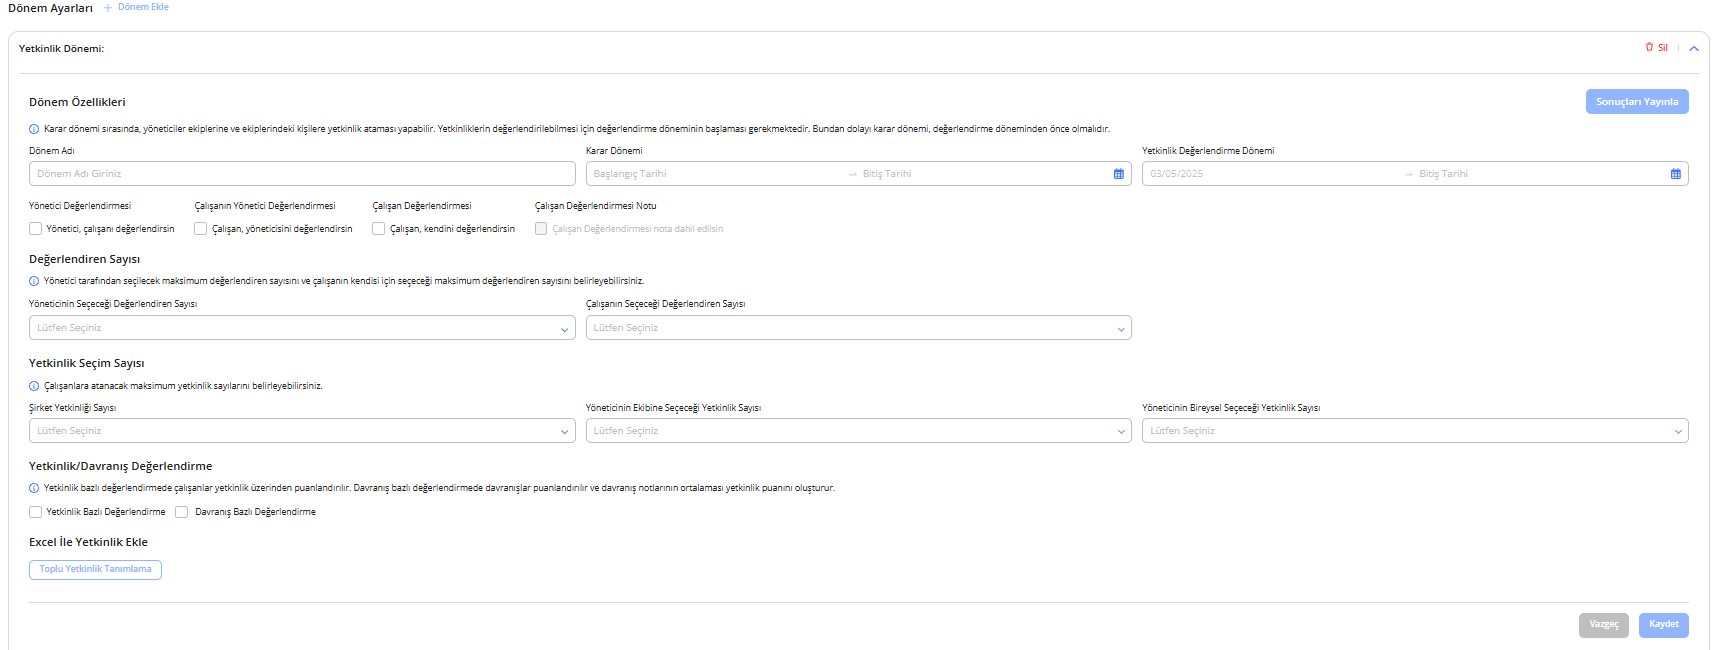Expand Şirket Yetkinliği Sayısı dropdown
Image resolution: width=1717 pixels, height=650 pixels.
[x=301, y=431]
